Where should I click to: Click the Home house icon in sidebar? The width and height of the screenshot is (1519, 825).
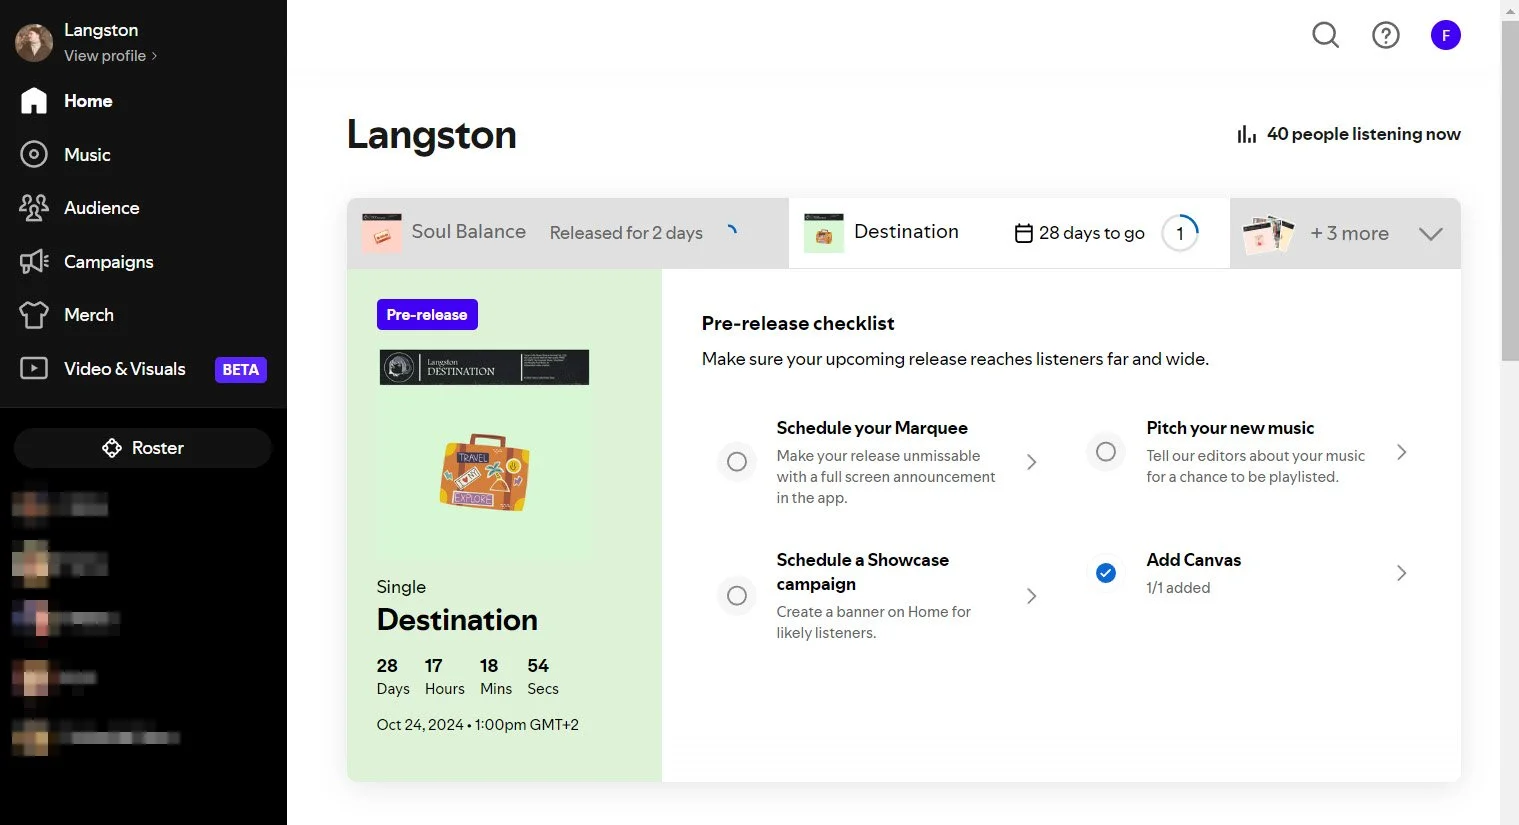tap(34, 101)
